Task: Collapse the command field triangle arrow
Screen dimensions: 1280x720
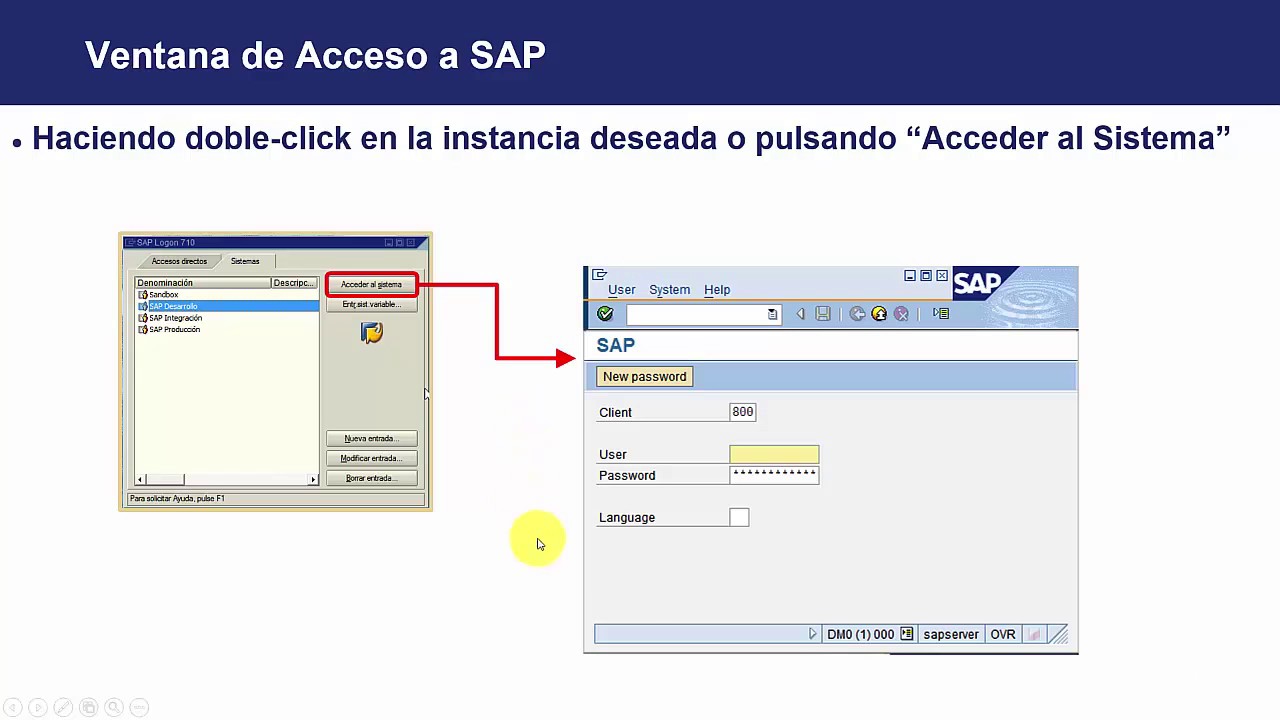Action: tap(800, 314)
